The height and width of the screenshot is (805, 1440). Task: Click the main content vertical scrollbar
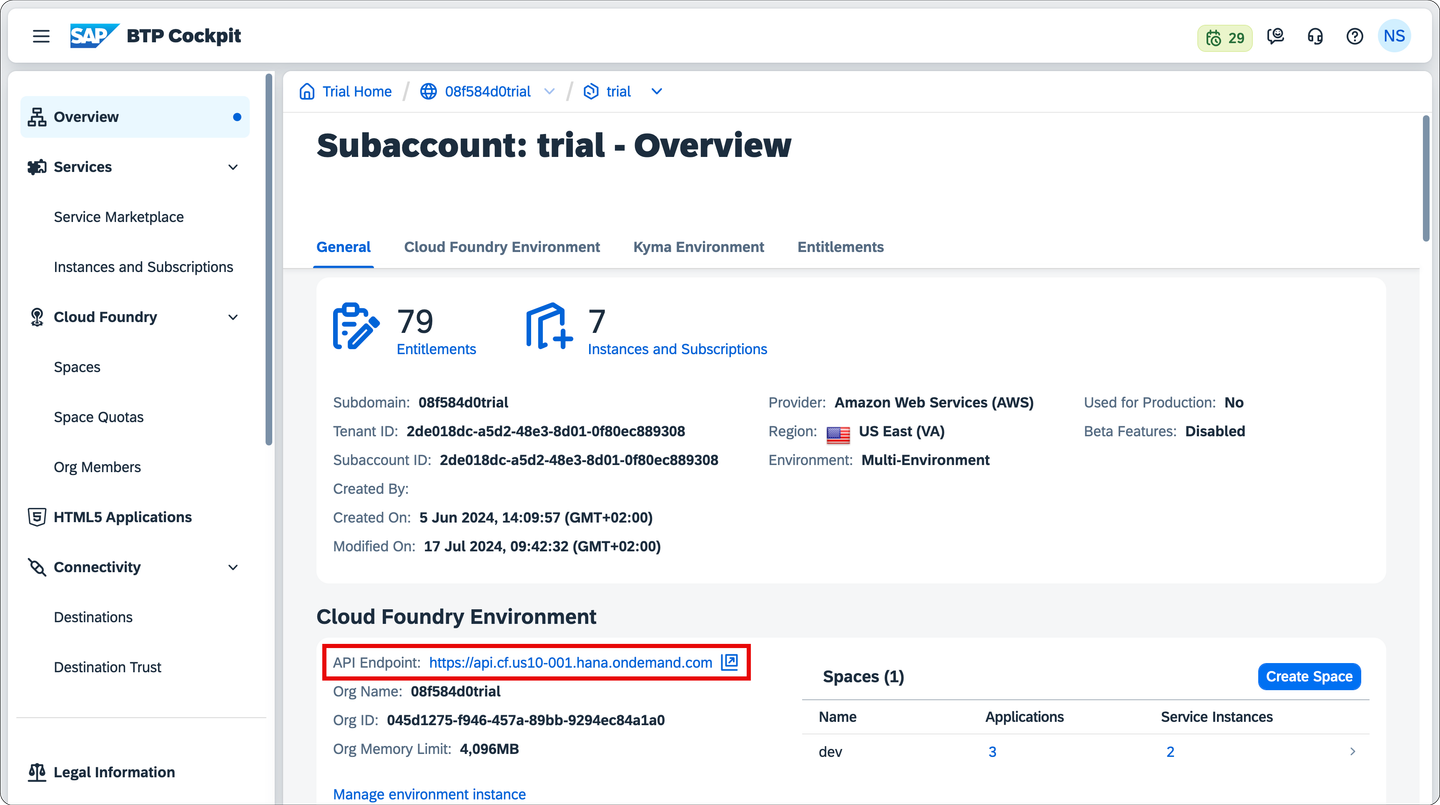[1426, 178]
